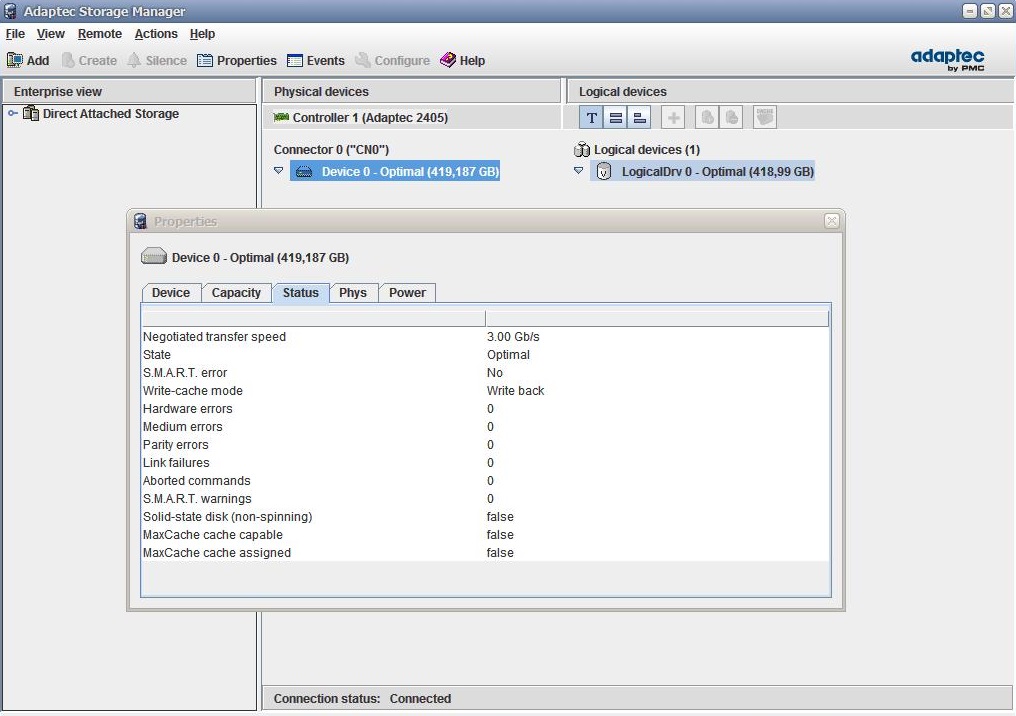Viewport: 1016px width, 716px height.
Task: Click the Connector 0 ("CN0") label
Action: coord(331,150)
